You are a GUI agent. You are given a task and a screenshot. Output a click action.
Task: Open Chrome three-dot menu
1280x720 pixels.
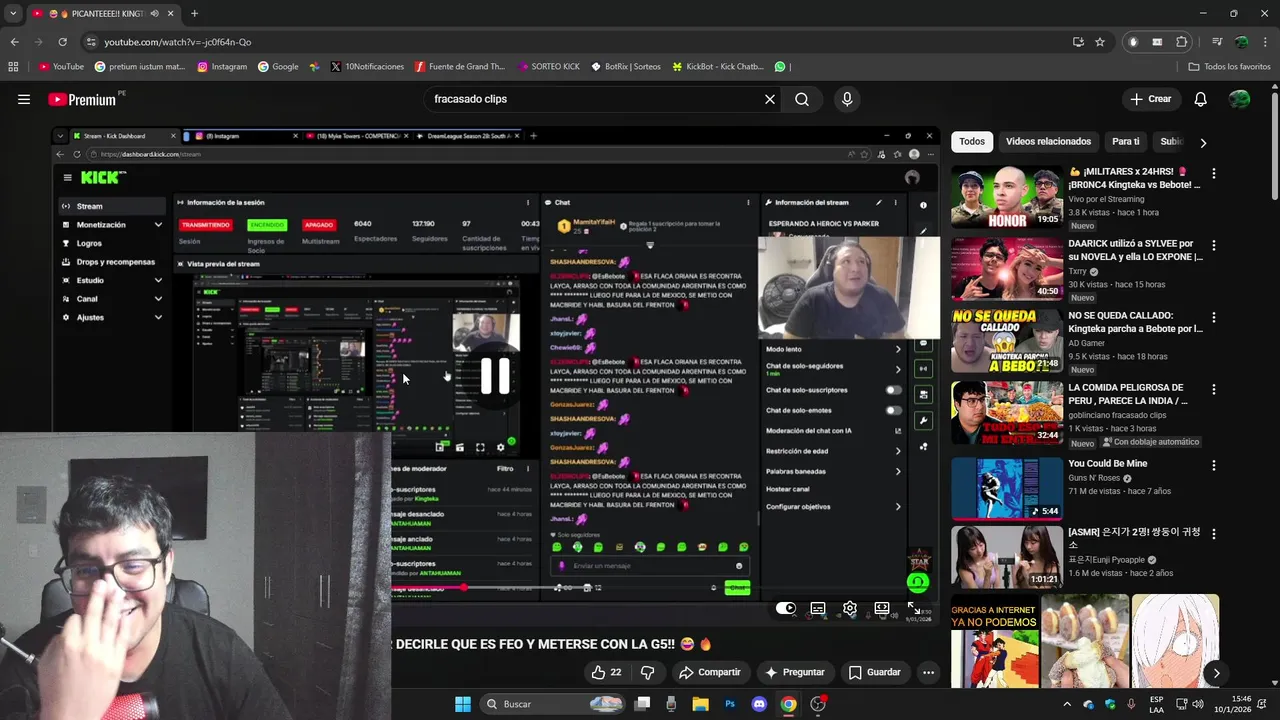pyautogui.click(x=1265, y=42)
